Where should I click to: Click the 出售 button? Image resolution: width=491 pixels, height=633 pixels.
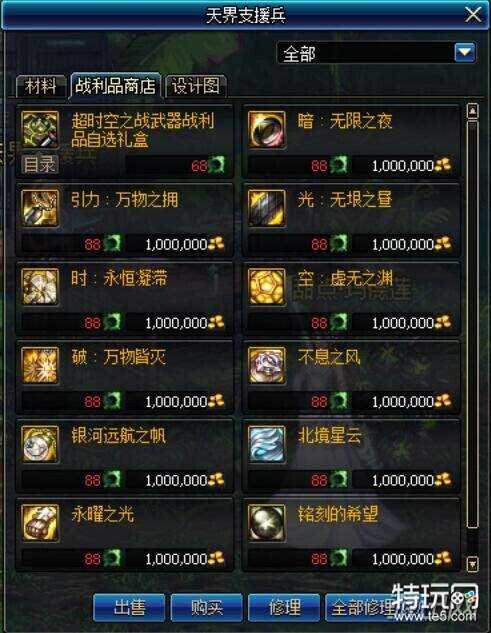pyautogui.click(x=129, y=607)
